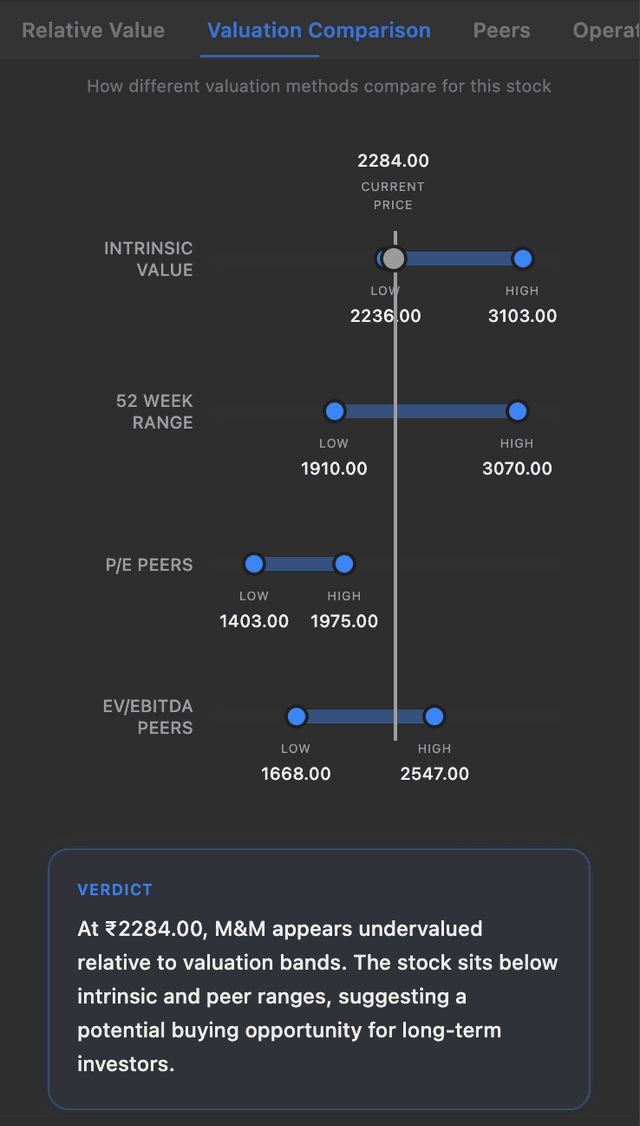Click the 52 Week Range low dot

tap(335, 411)
